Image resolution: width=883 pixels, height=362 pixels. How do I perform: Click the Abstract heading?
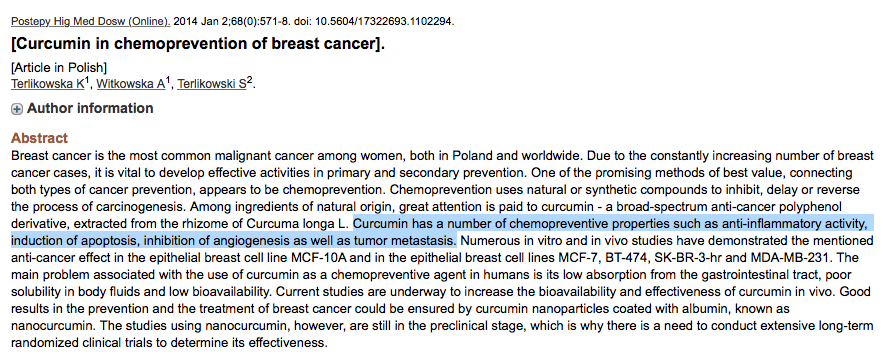click(x=39, y=138)
